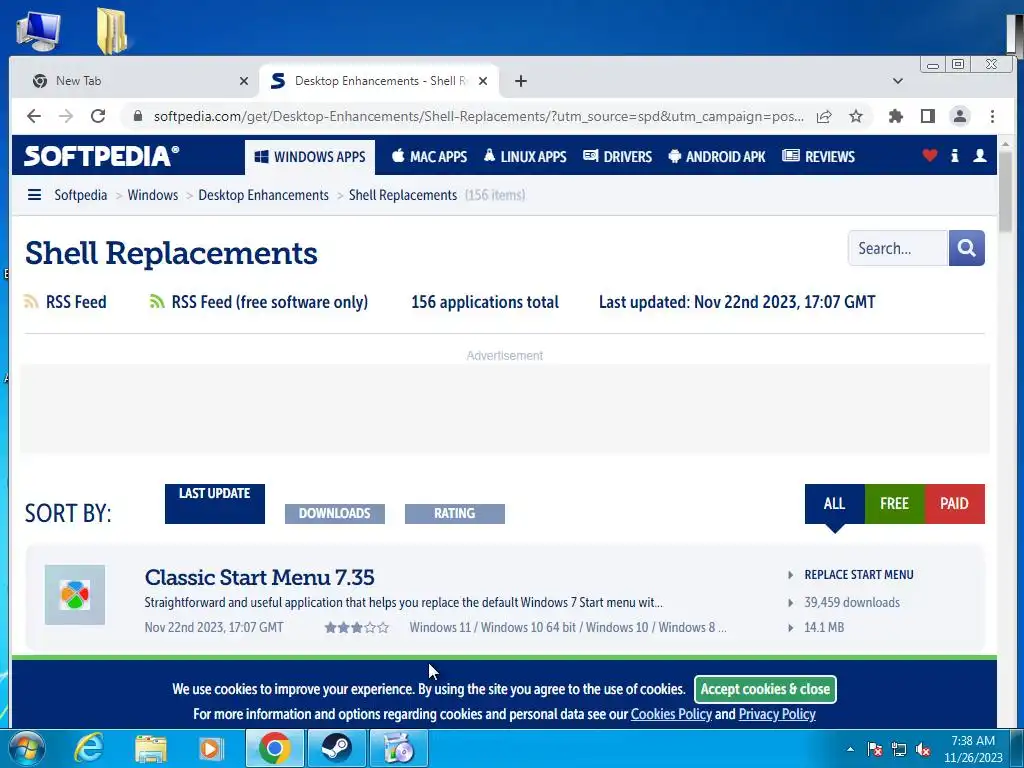Click the Classic Start Menu app thumbnail
The height and width of the screenshot is (768, 1024).
point(75,594)
